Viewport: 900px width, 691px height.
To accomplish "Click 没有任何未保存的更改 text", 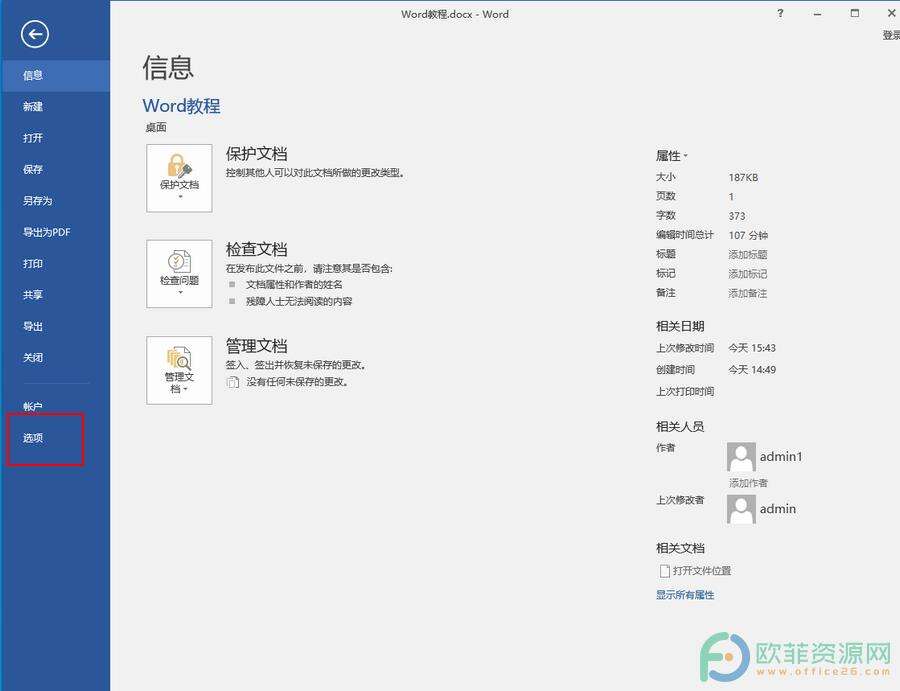I will [x=297, y=382].
